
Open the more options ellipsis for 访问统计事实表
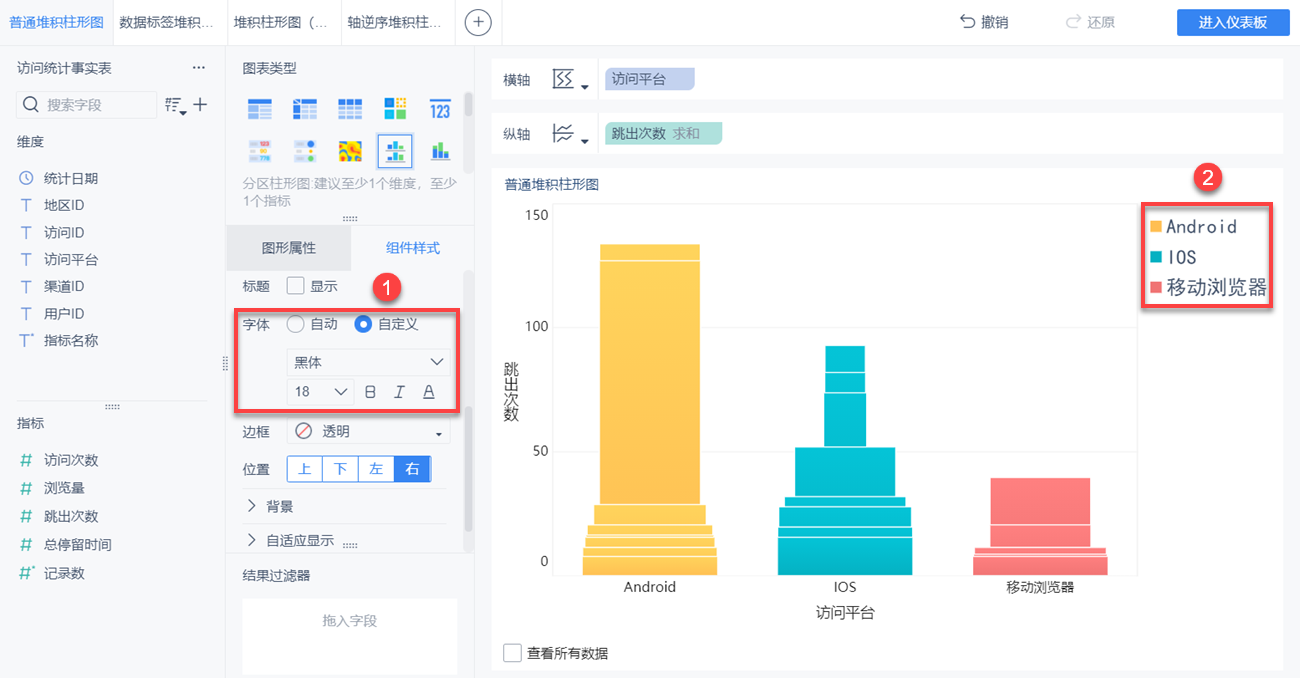pyautogui.click(x=199, y=68)
